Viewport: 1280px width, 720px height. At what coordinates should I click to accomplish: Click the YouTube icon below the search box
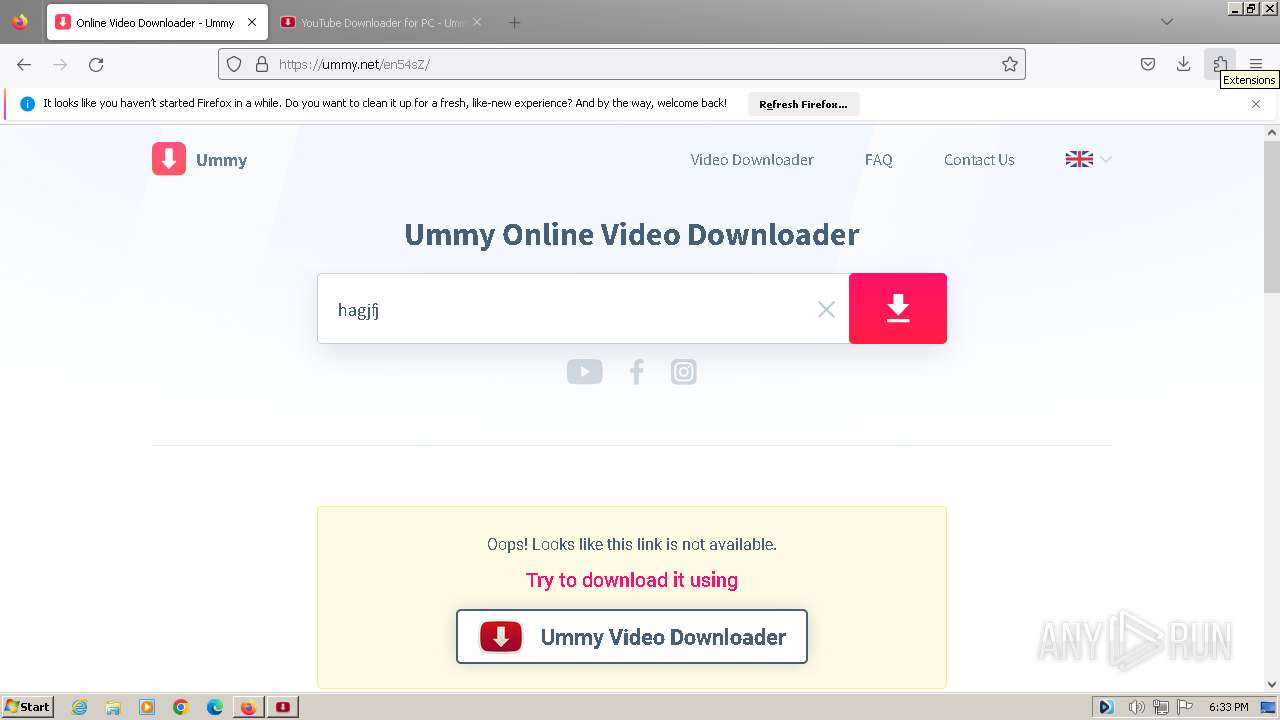pyautogui.click(x=585, y=372)
